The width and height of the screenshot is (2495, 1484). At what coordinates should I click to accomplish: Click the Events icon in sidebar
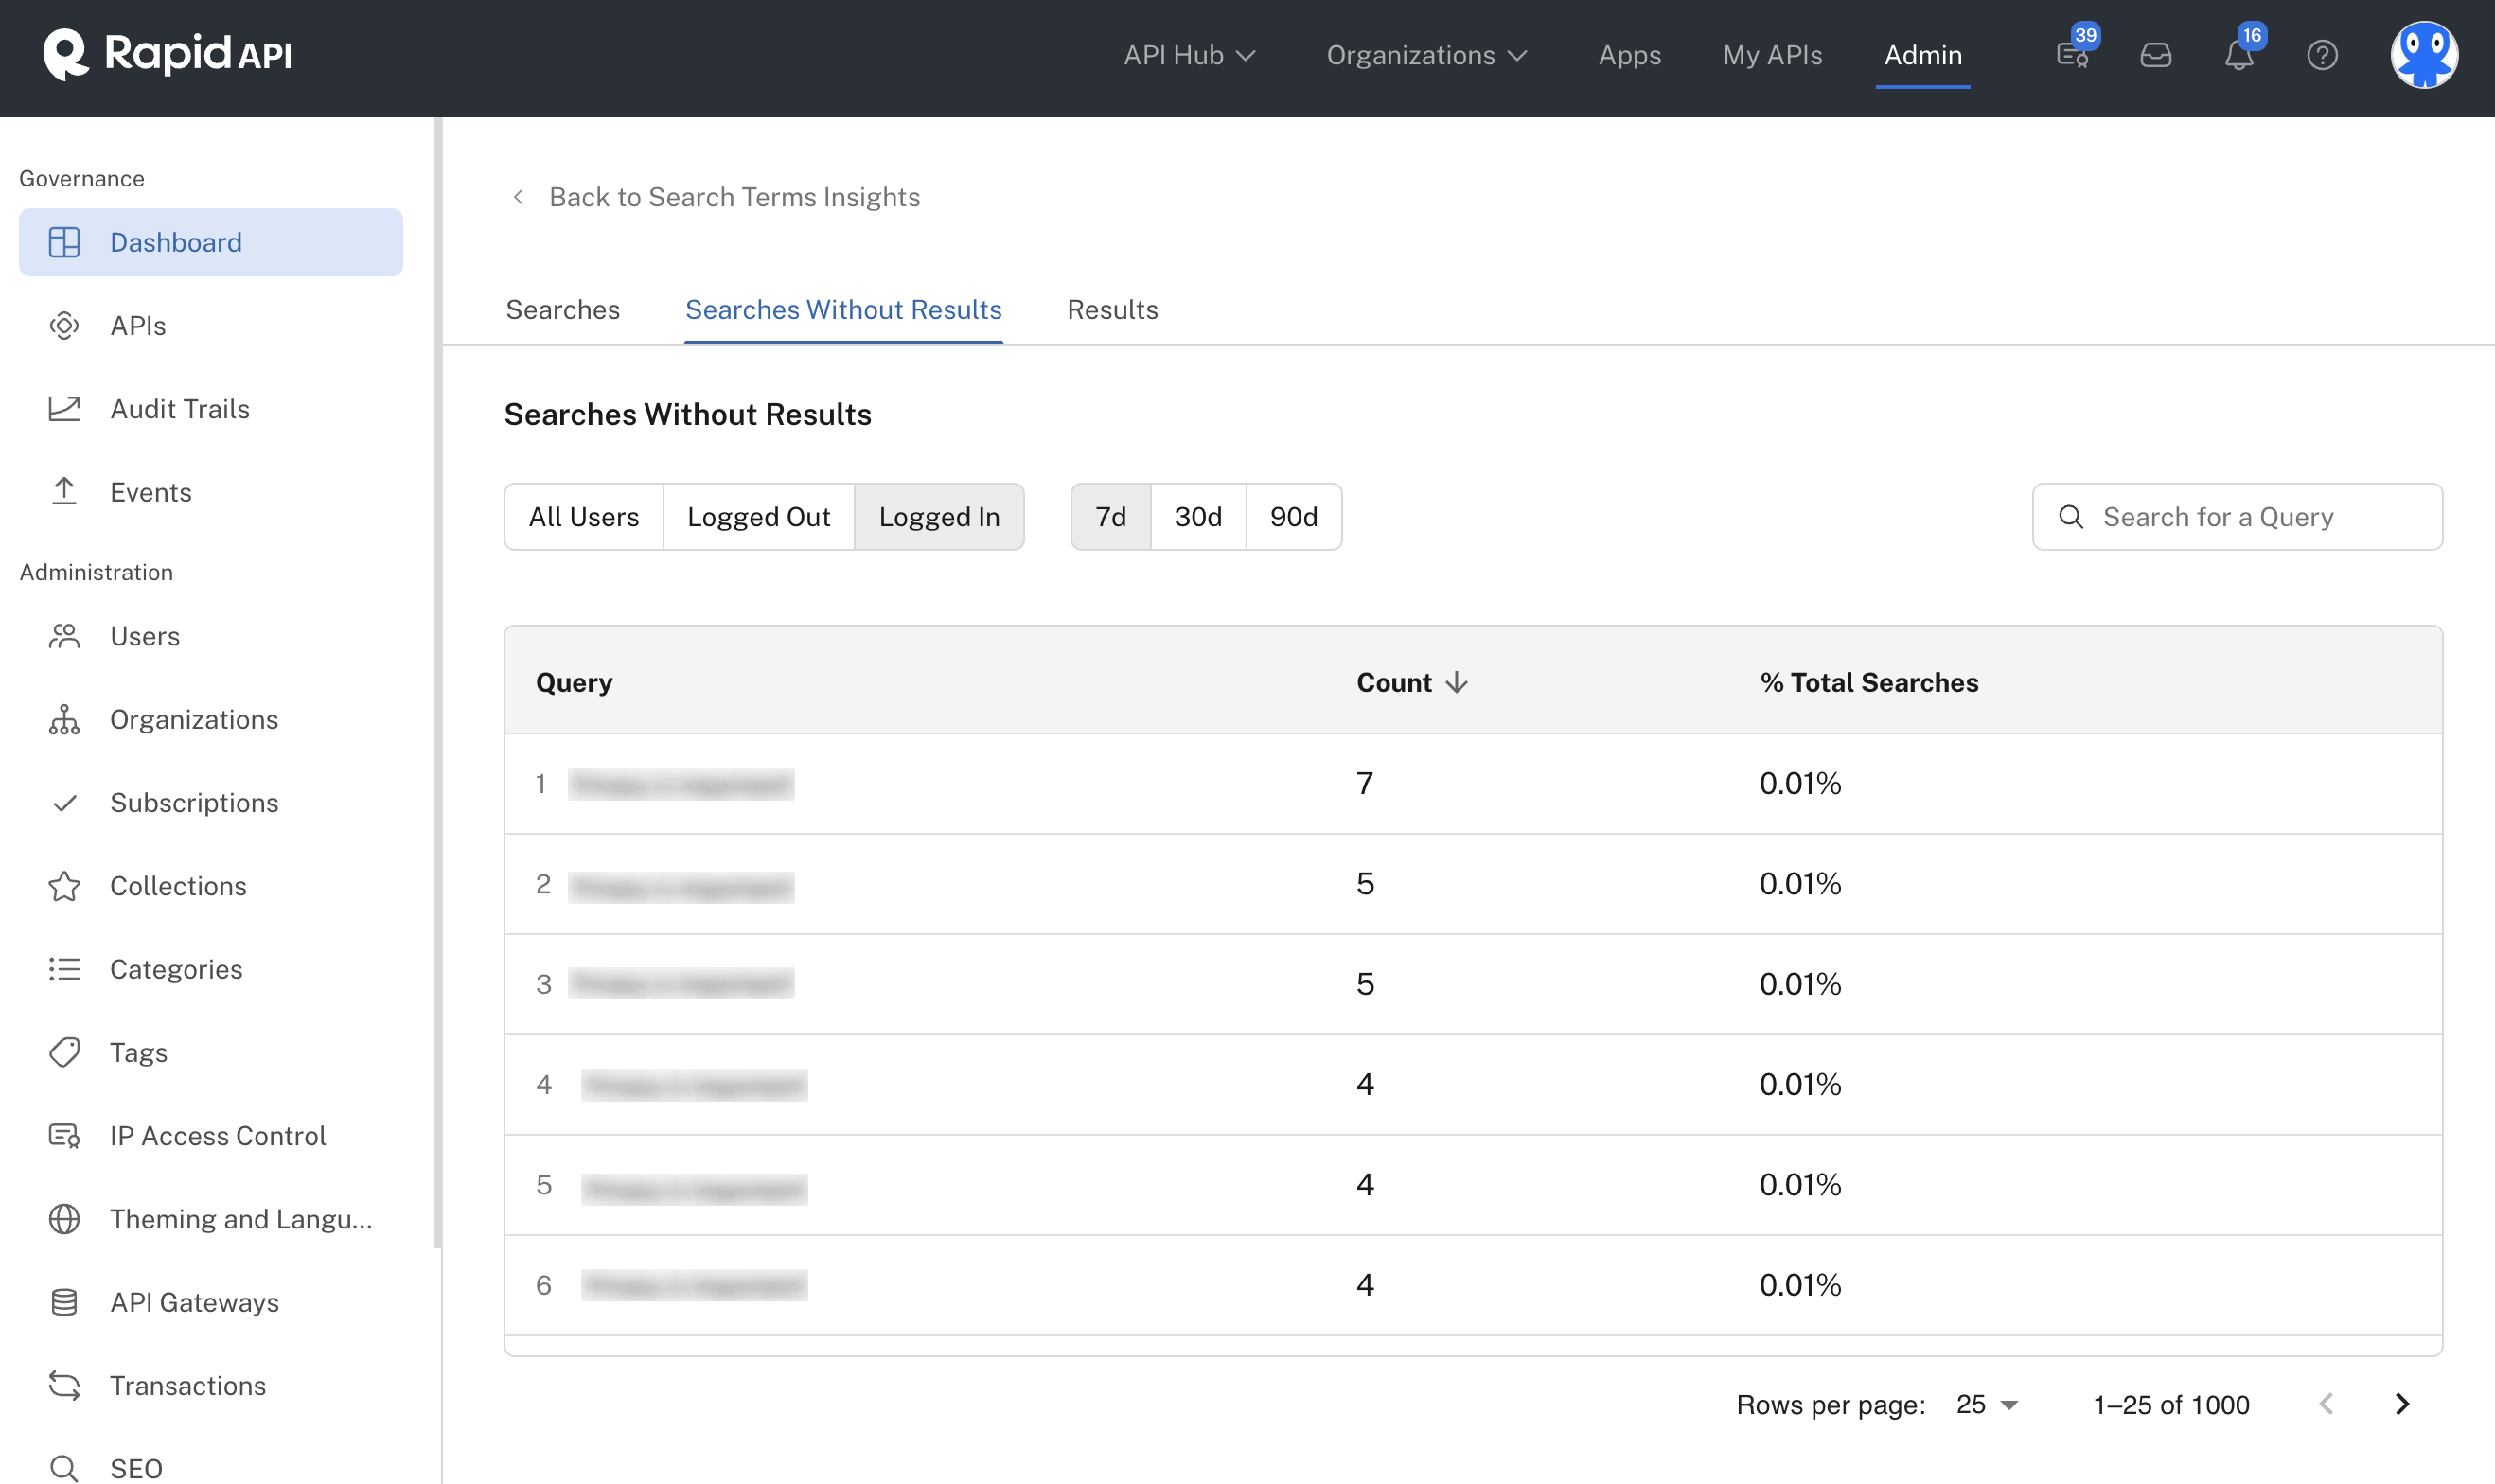tap(65, 491)
